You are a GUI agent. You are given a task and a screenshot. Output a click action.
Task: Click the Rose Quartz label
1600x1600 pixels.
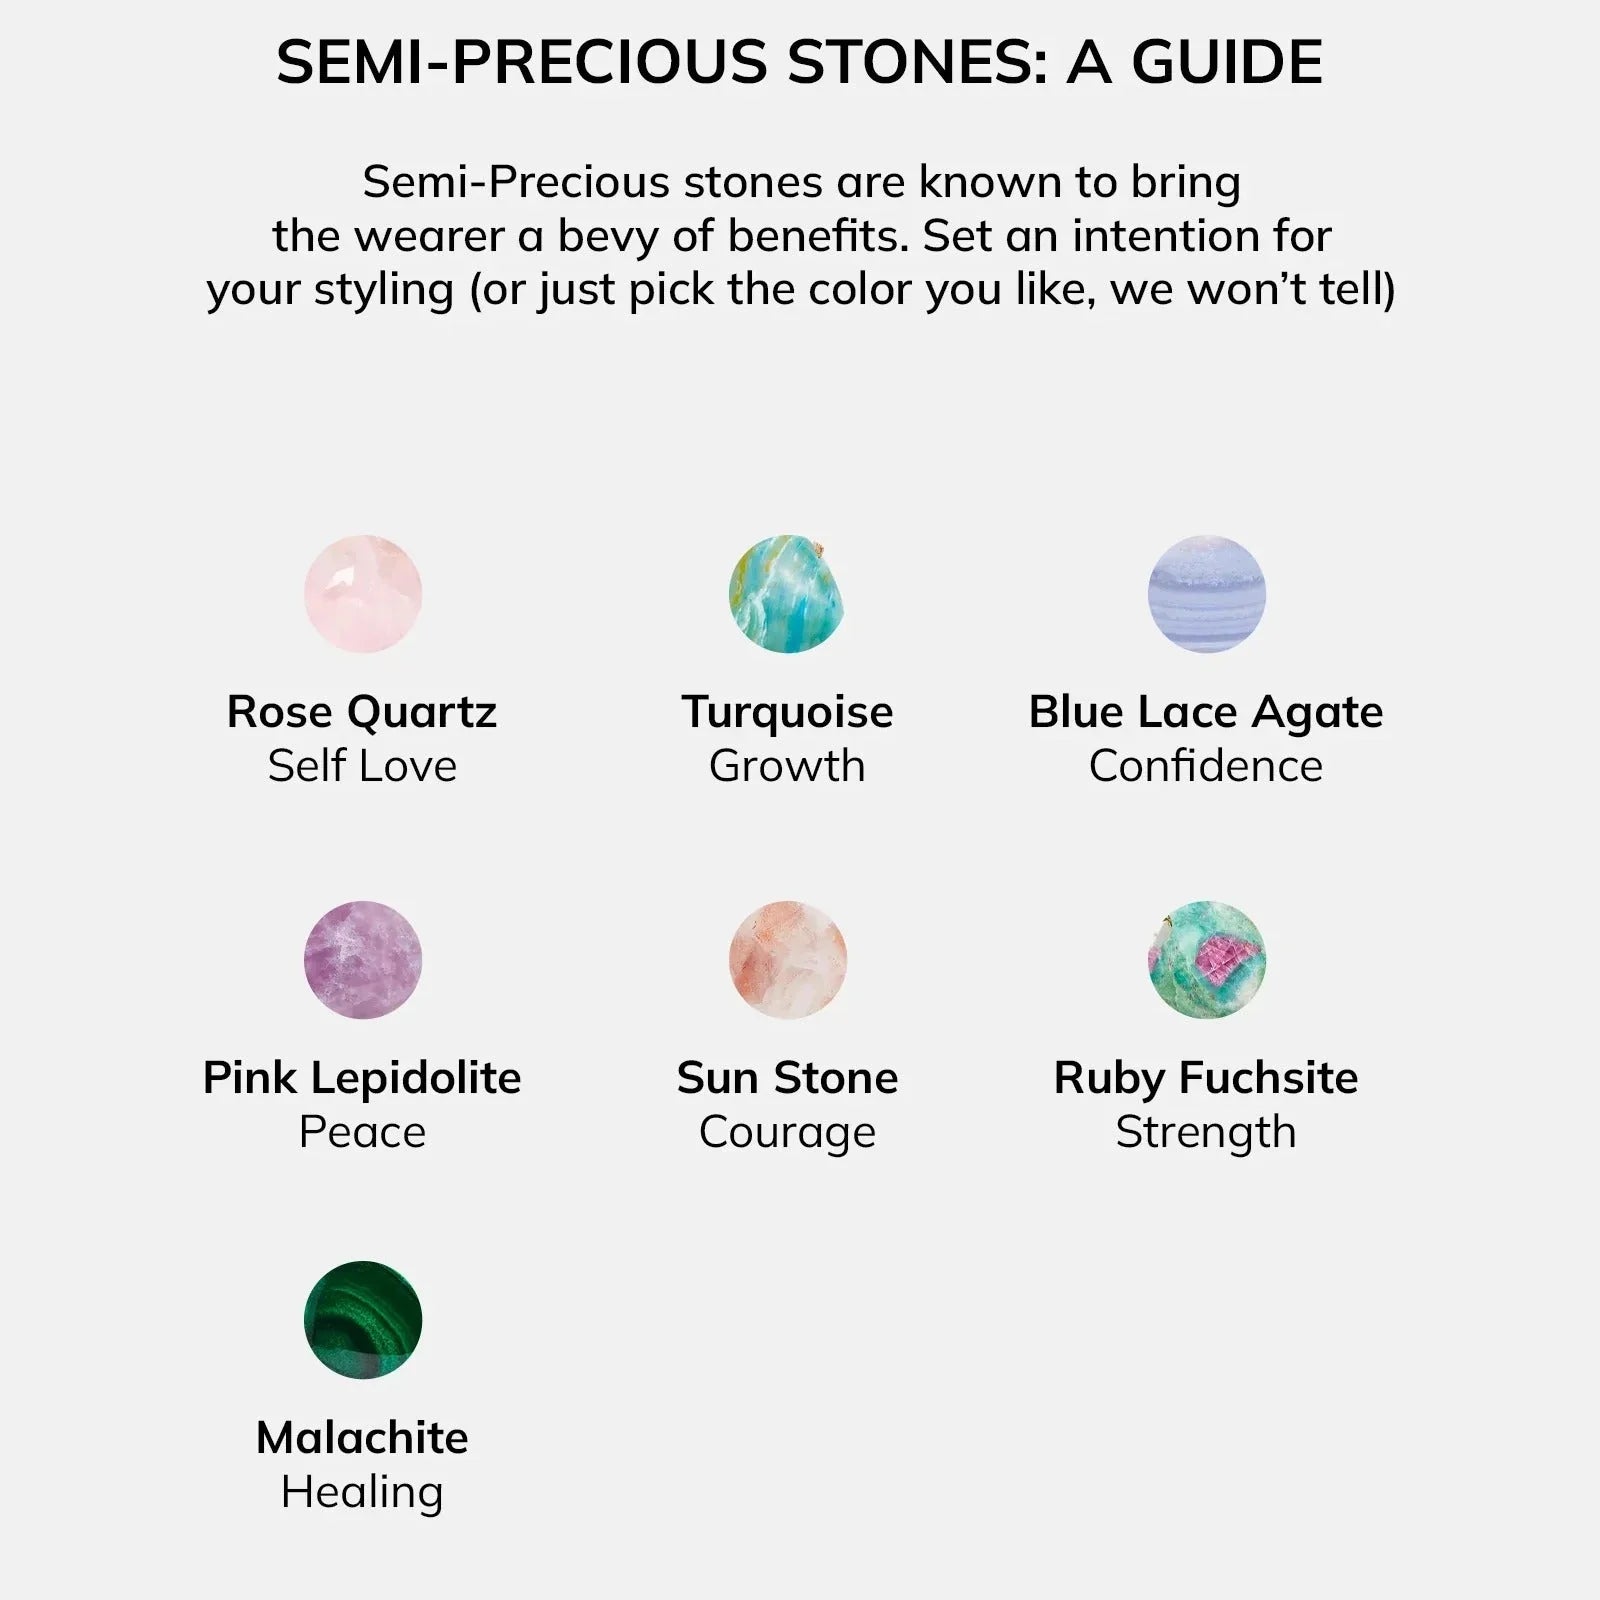362,713
